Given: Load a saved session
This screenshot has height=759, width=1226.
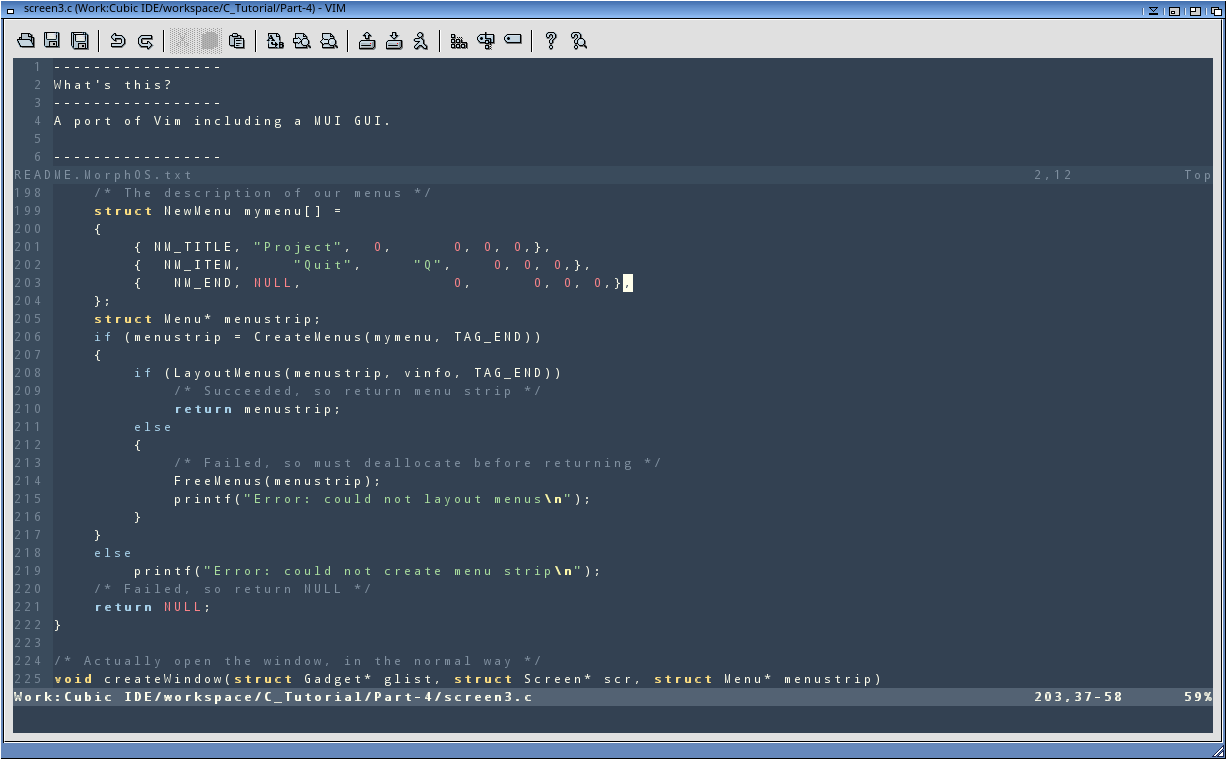Looking at the screenshot, I should [x=367, y=41].
